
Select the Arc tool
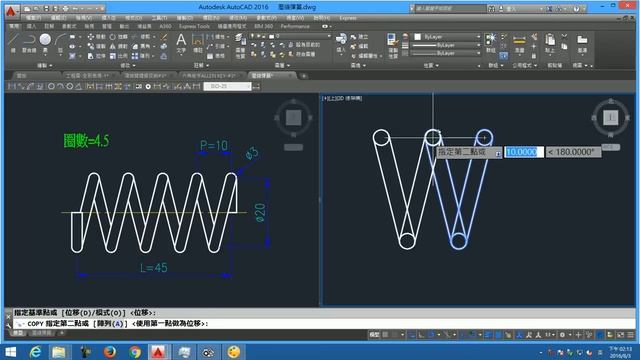tap(60, 43)
